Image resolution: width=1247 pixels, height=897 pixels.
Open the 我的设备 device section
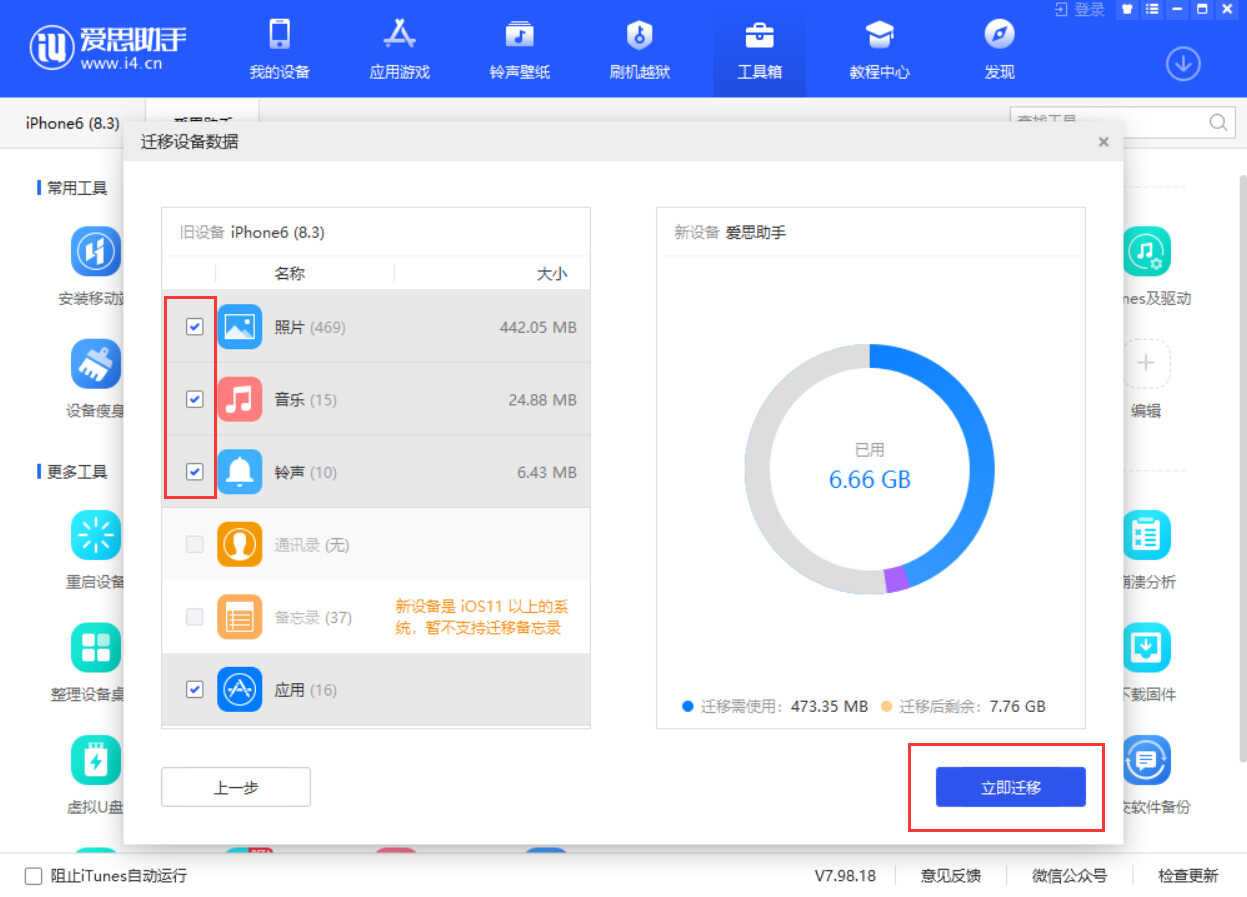279,50
